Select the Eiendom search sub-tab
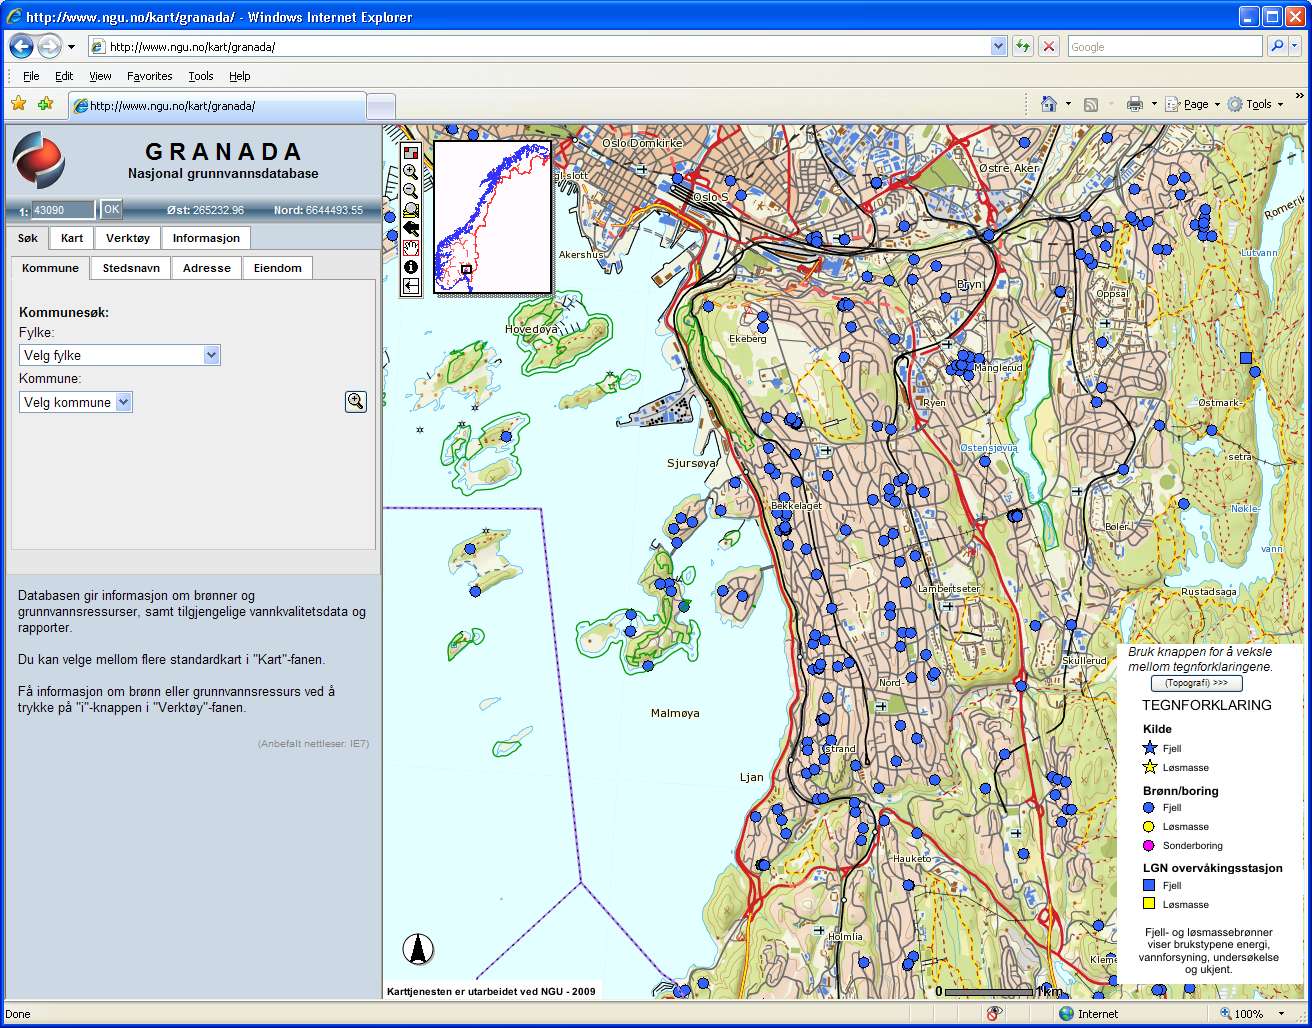Image resolution: width=1312 pixels, height=1028 pixels. pyautogui.click(x=278, y=268)
